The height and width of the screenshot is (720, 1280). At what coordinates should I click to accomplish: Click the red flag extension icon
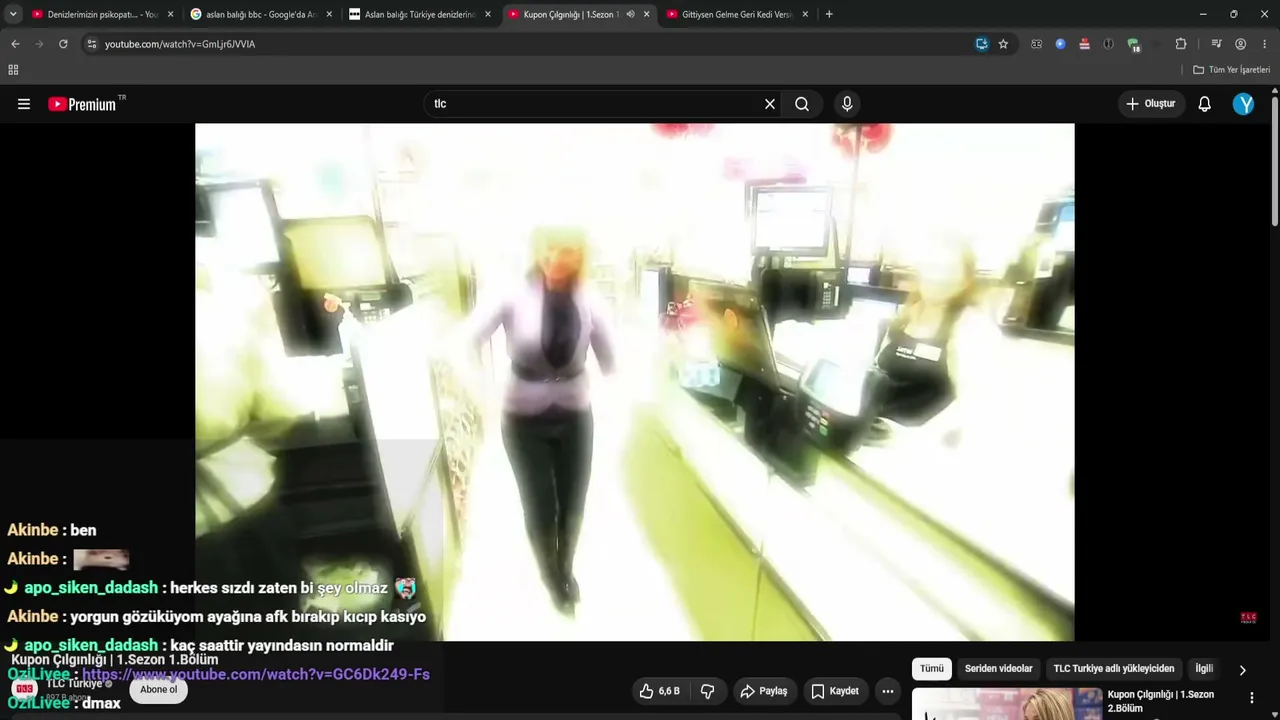pos(1084,44)
